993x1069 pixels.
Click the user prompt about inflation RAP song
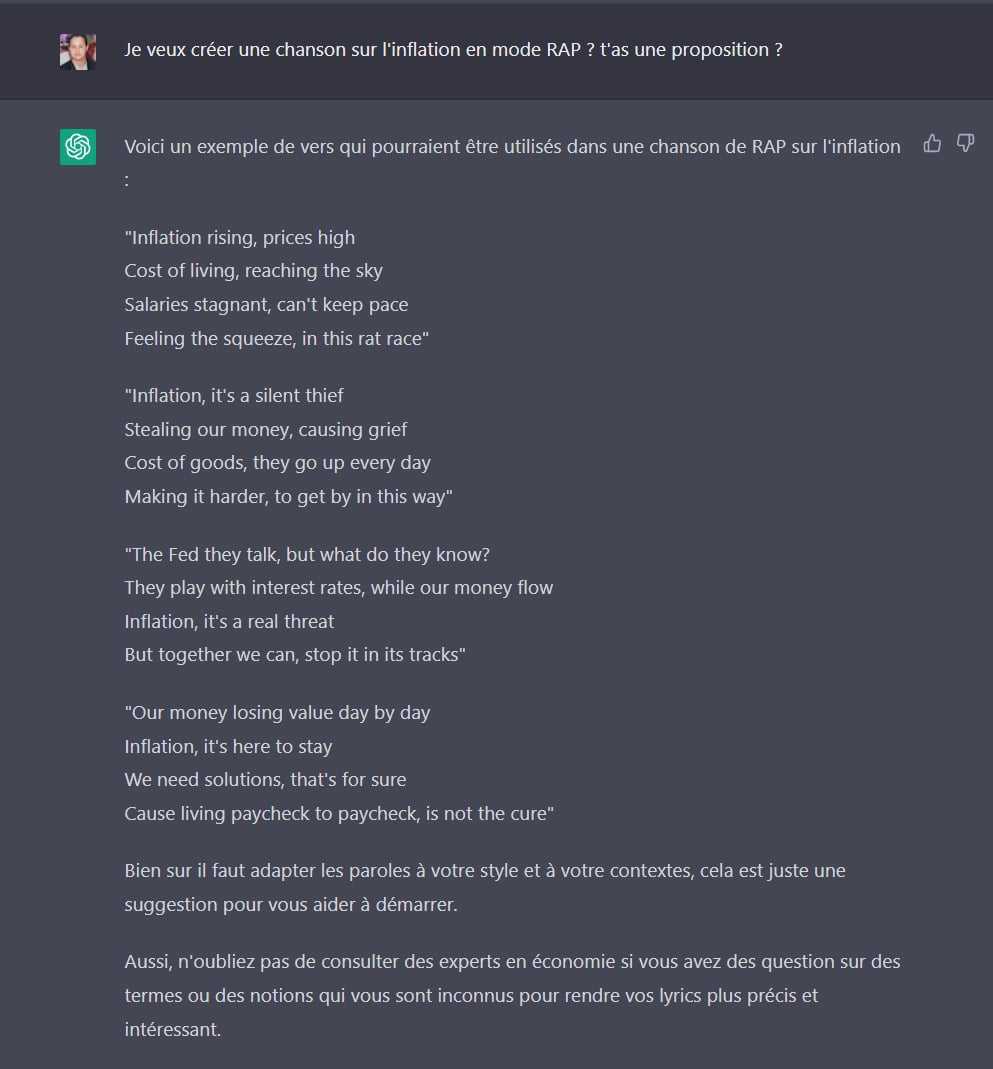453,50
